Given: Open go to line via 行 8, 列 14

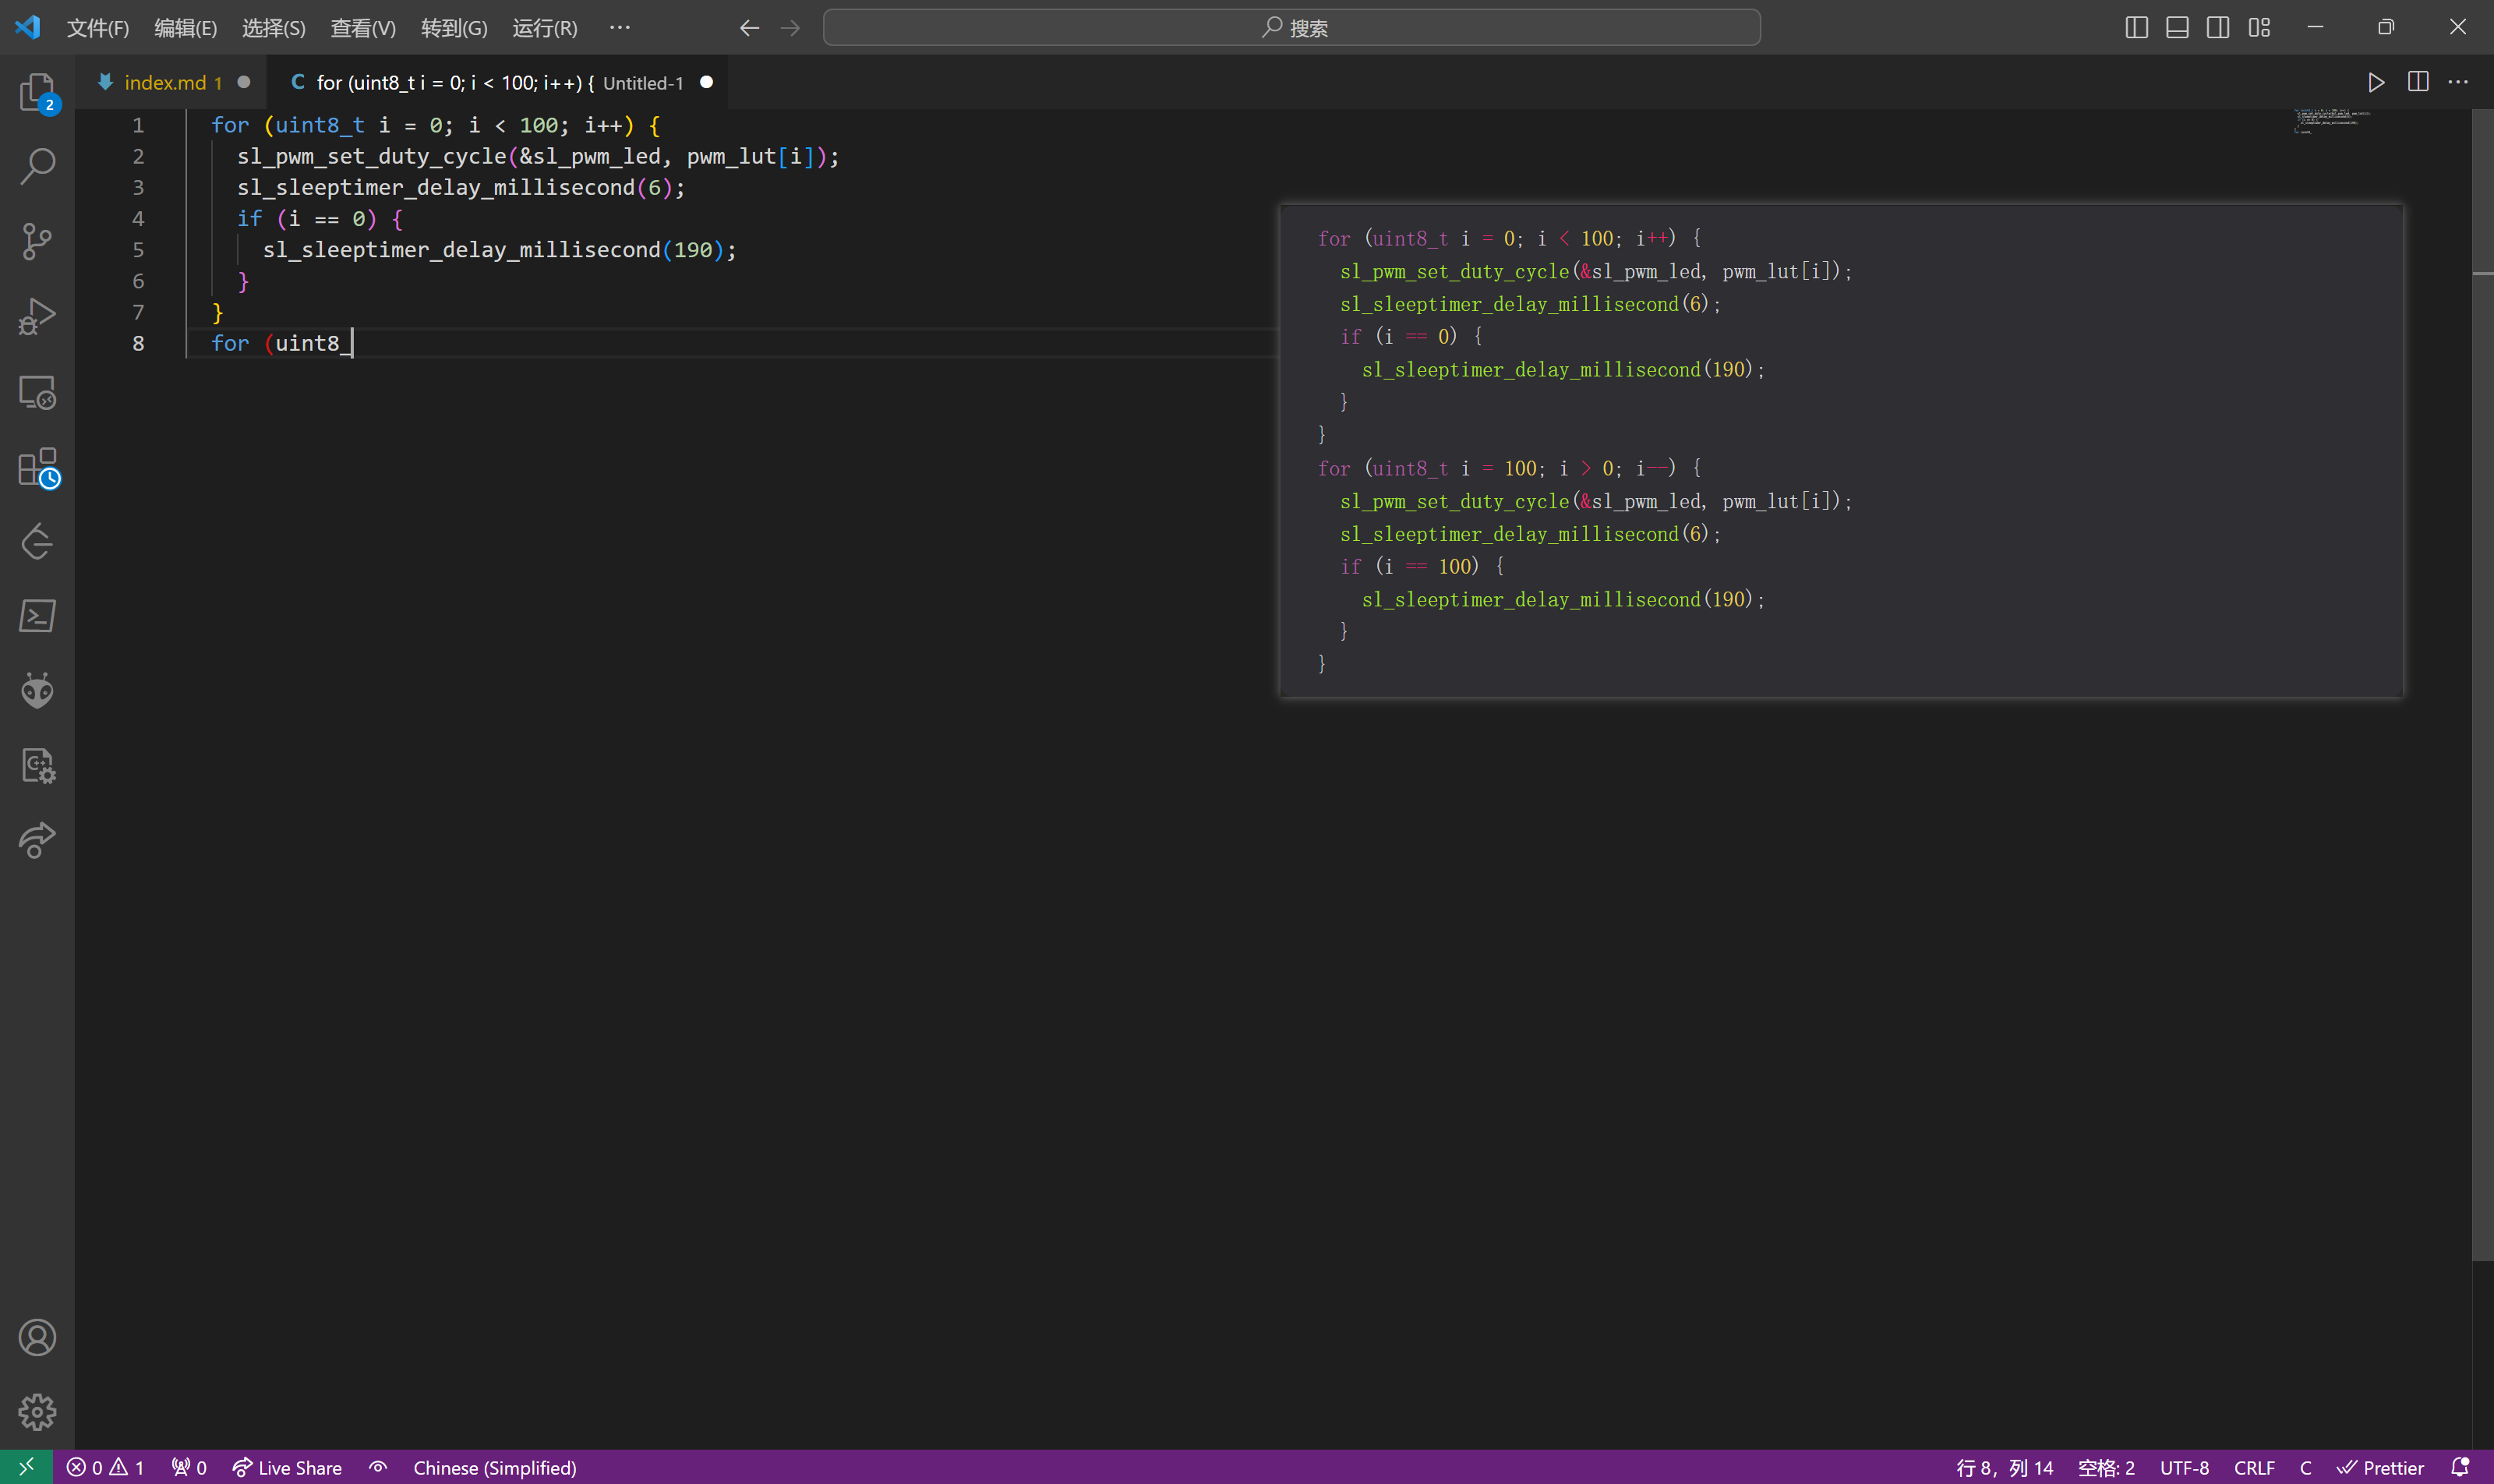Looking at the screenshot, I should tap(2004, 1467).
